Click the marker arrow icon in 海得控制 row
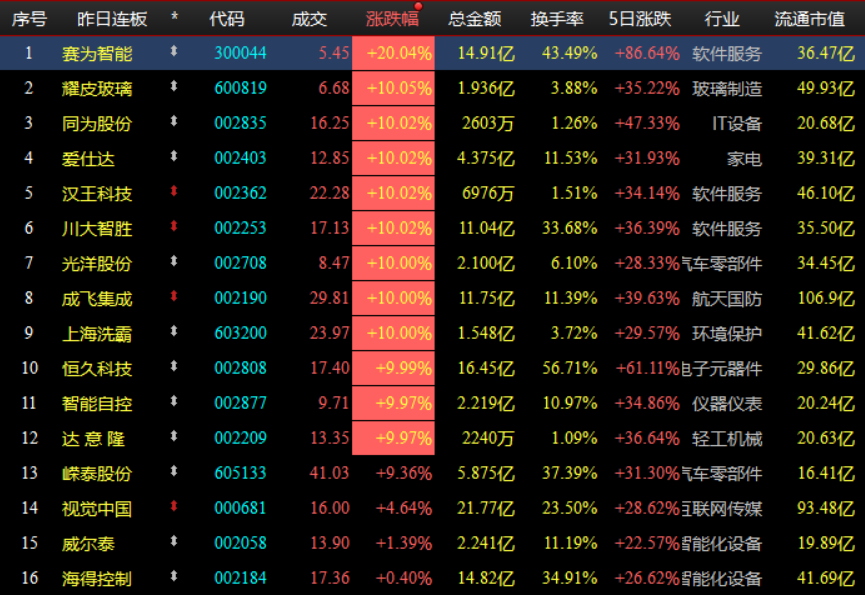This screenshot has width=865, height=595. [x=174, y=576]
